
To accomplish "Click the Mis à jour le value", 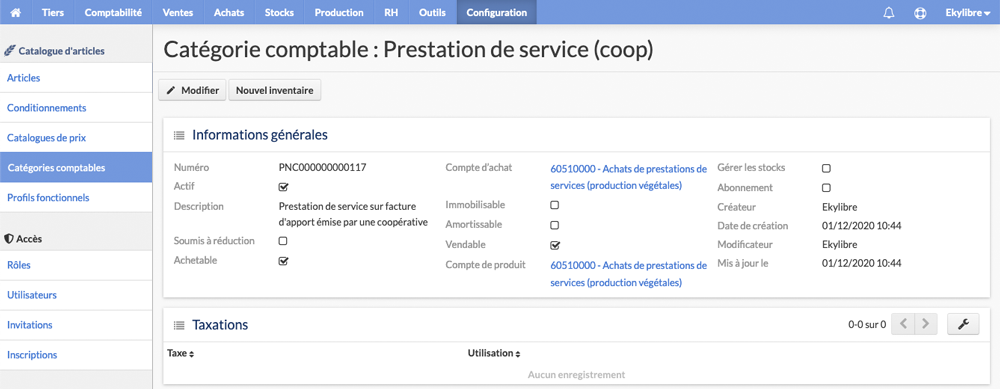I will (861, 263).
